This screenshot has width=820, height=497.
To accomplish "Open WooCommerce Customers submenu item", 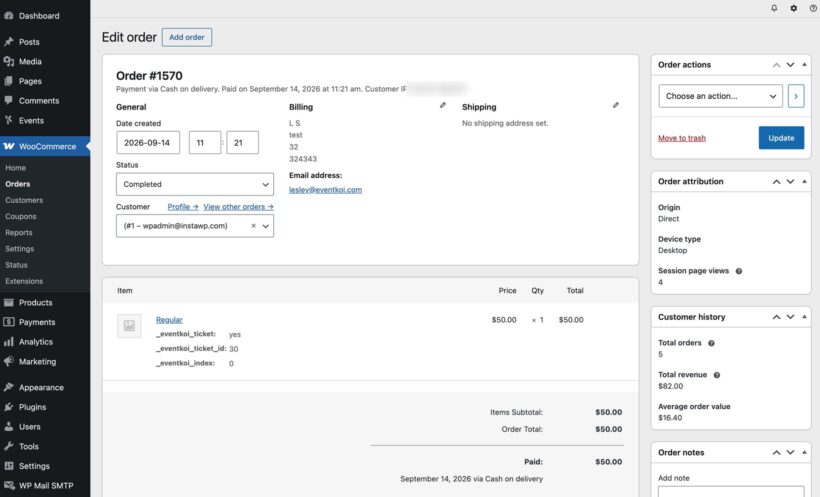I will [24, 200].
